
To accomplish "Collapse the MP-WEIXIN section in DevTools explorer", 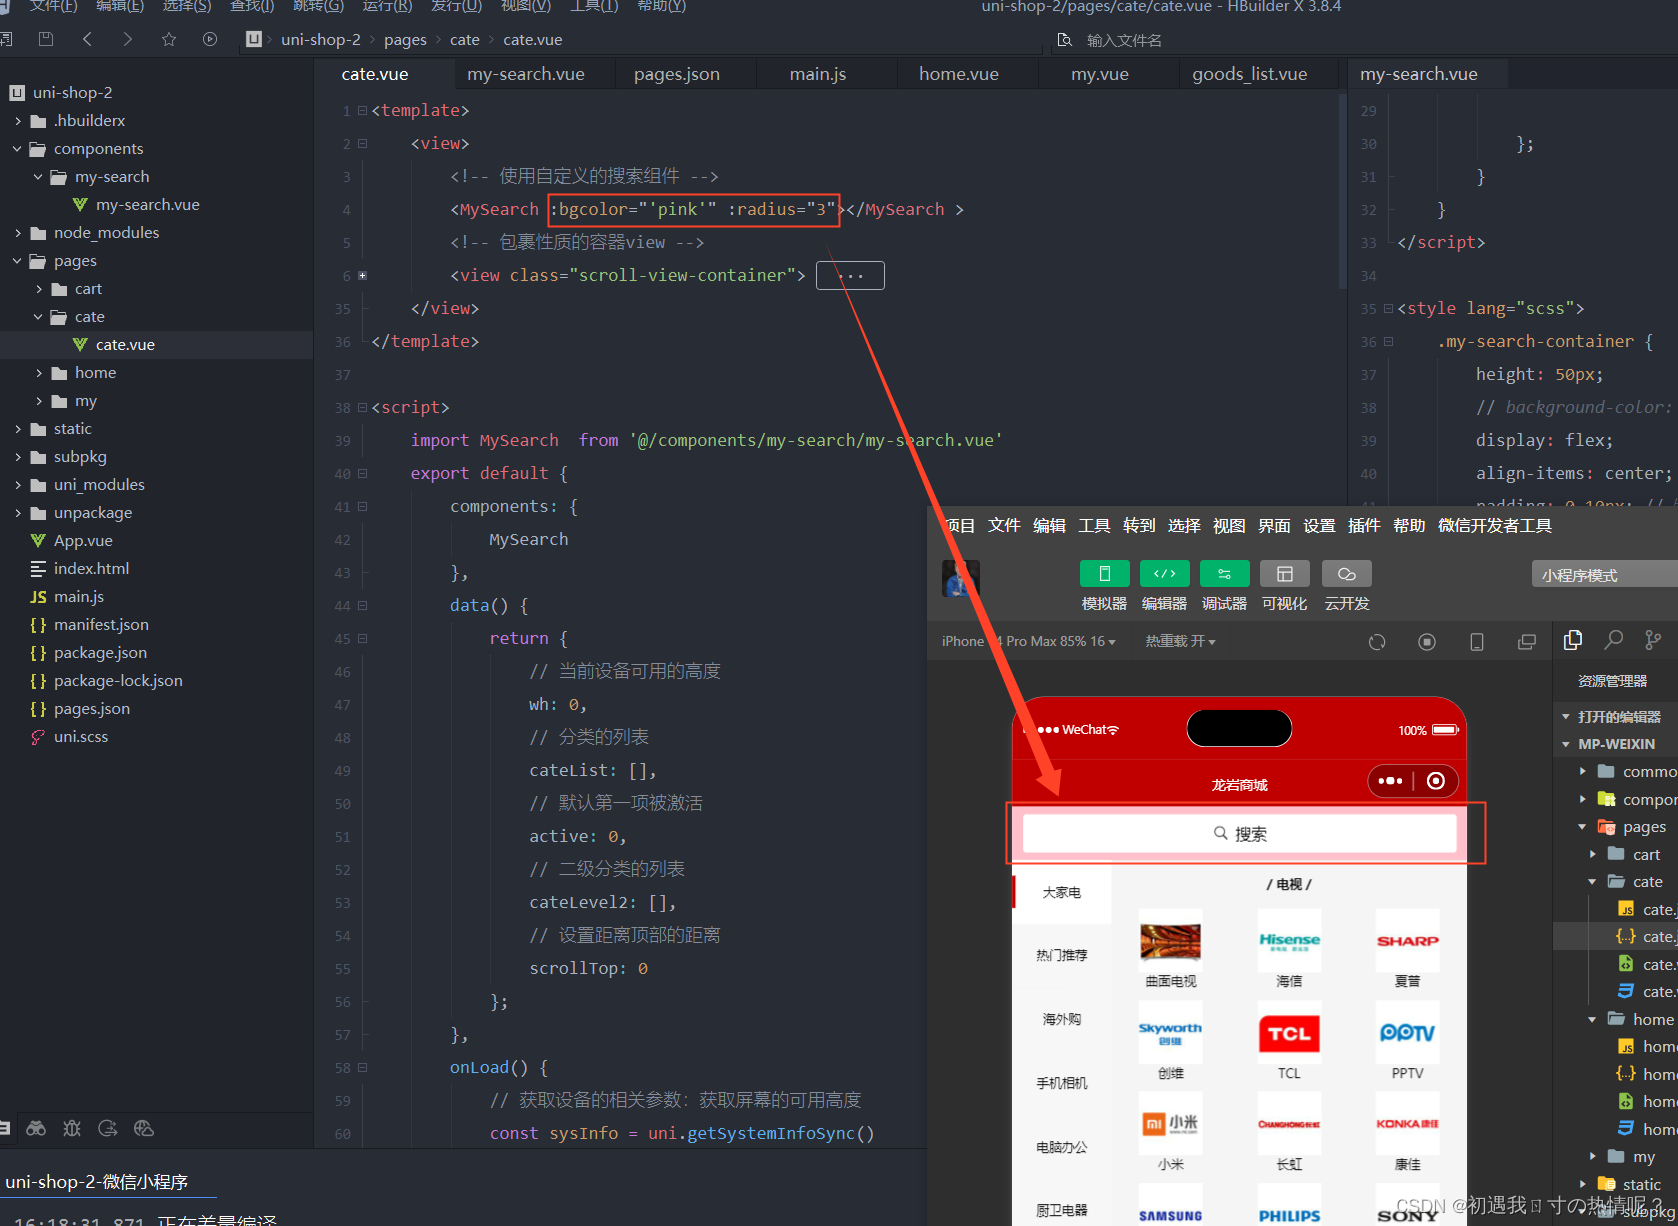I will coord(1567,744).
